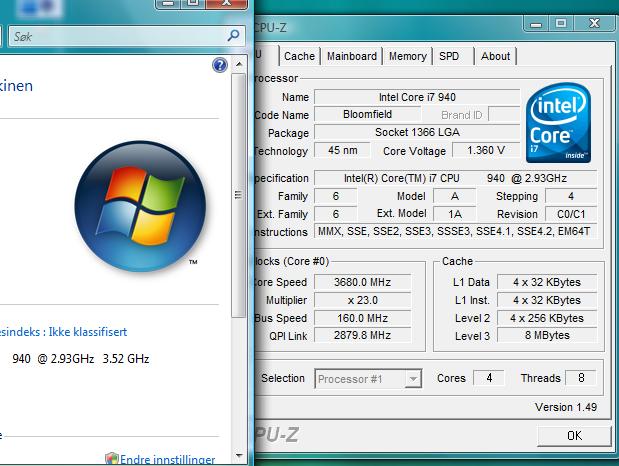
Task: Click the 'Version 1.49' text
Action: [566, 407]
